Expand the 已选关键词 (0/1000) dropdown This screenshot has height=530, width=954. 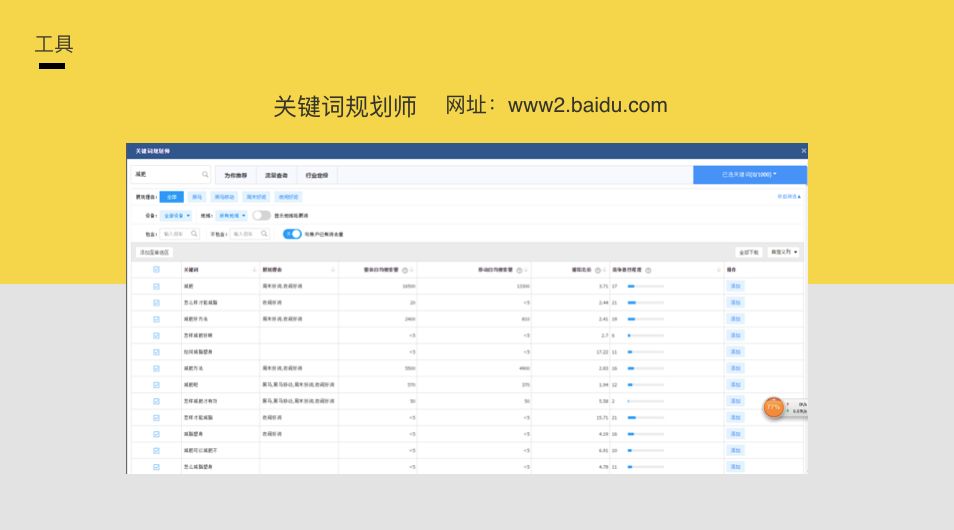click(x=749, y=175)
